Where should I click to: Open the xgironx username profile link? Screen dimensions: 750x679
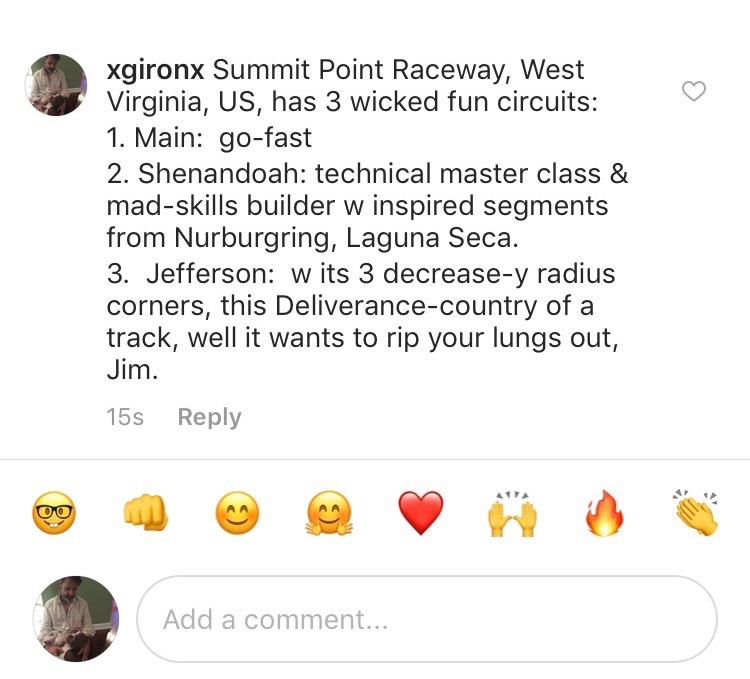coord(155,70)
